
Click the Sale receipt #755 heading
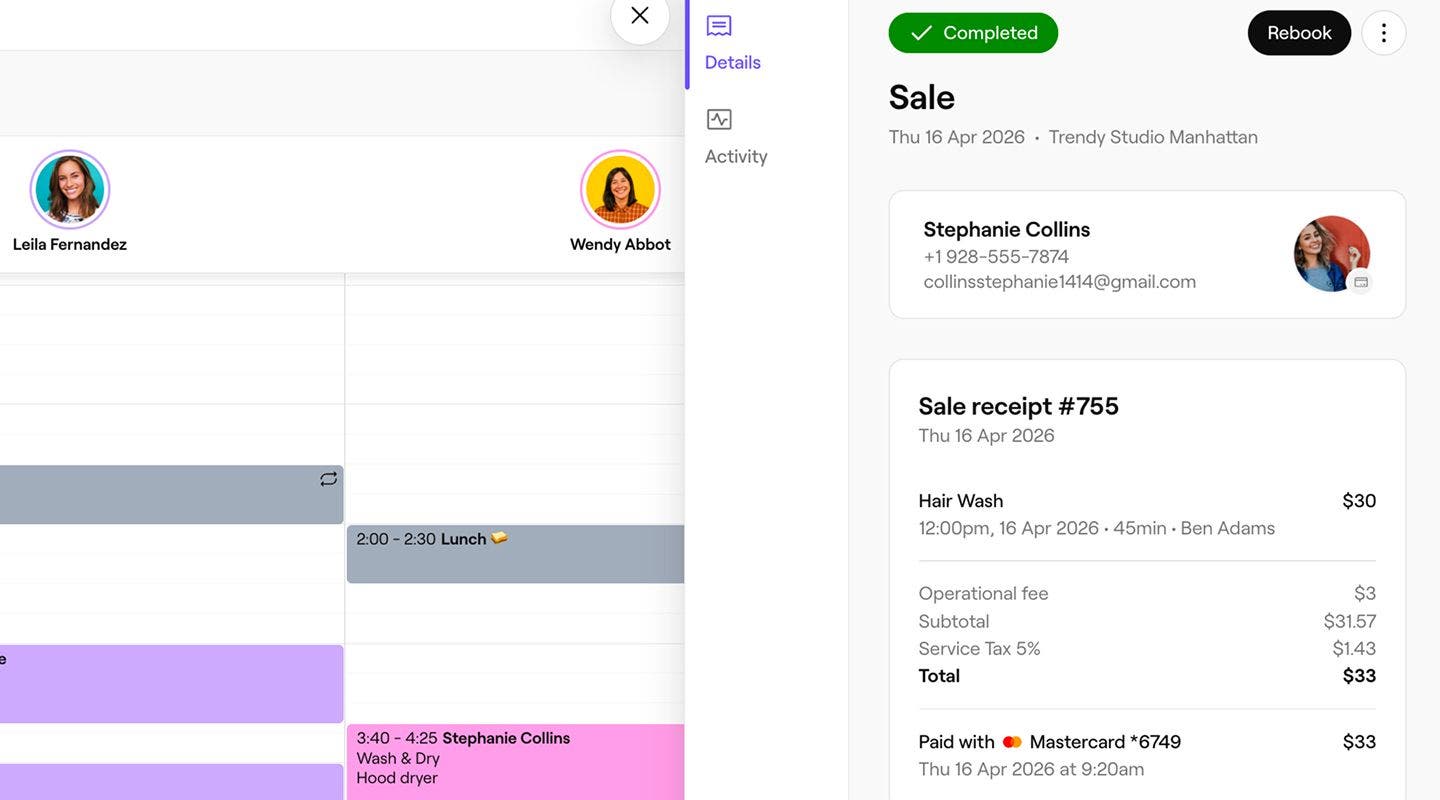coord(1018,406)
